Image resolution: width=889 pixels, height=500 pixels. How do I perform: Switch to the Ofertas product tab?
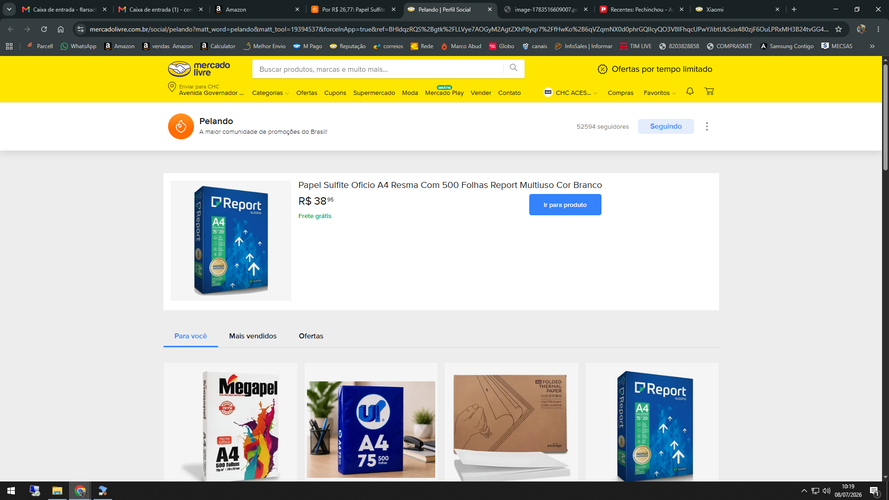311,336
